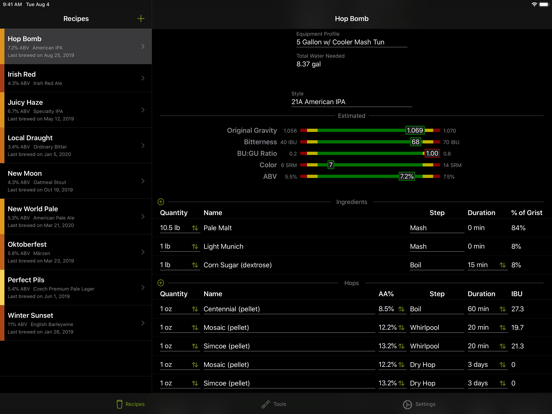Tap the Color 7 SRM marker
This screenshot has width=552, height=414.
coord(331,165)
